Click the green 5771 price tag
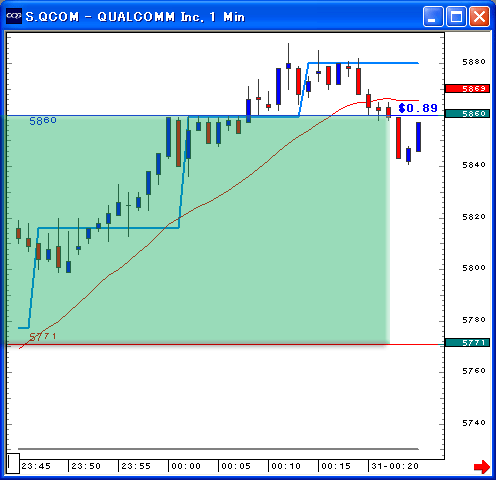Screen dimensions: 496x480 (467, 343)
